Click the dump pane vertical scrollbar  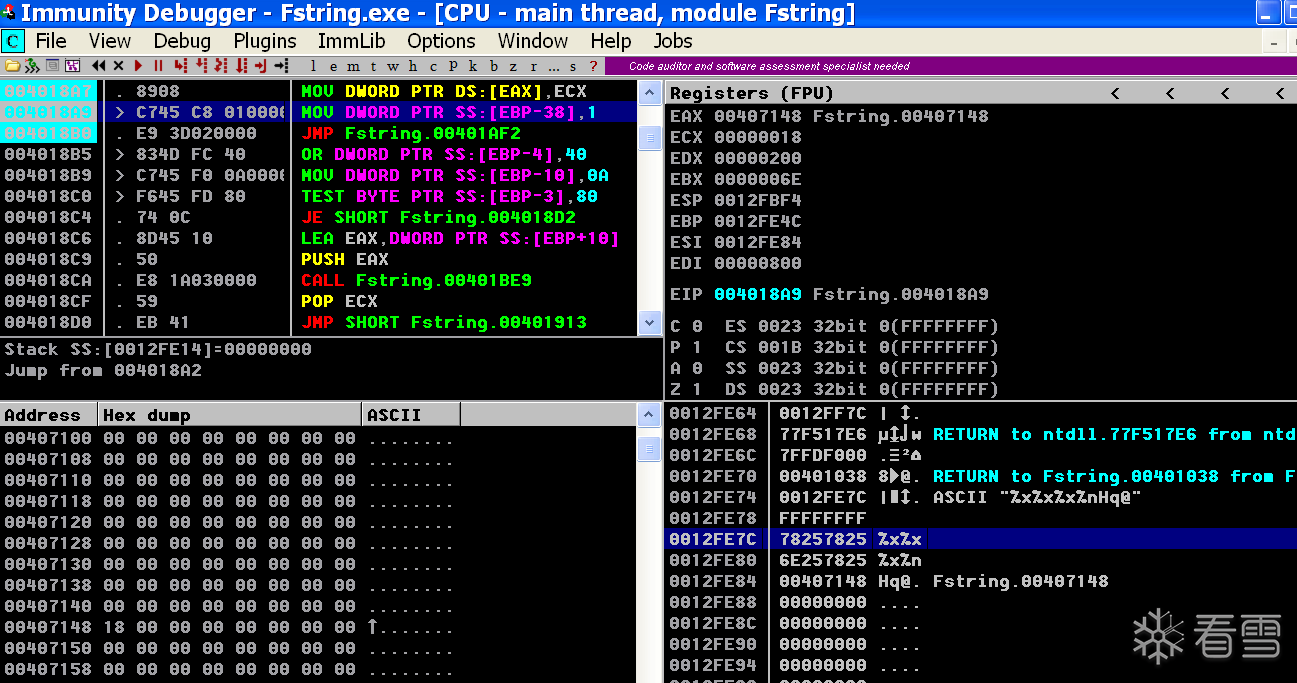tap(650, 555)
